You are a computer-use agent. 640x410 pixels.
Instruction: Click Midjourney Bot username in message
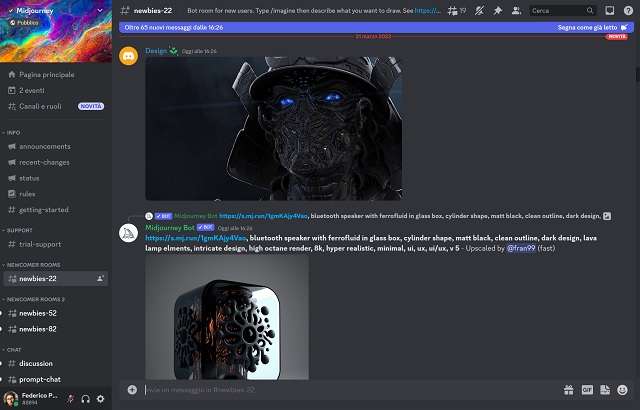(x=170, y=227)
